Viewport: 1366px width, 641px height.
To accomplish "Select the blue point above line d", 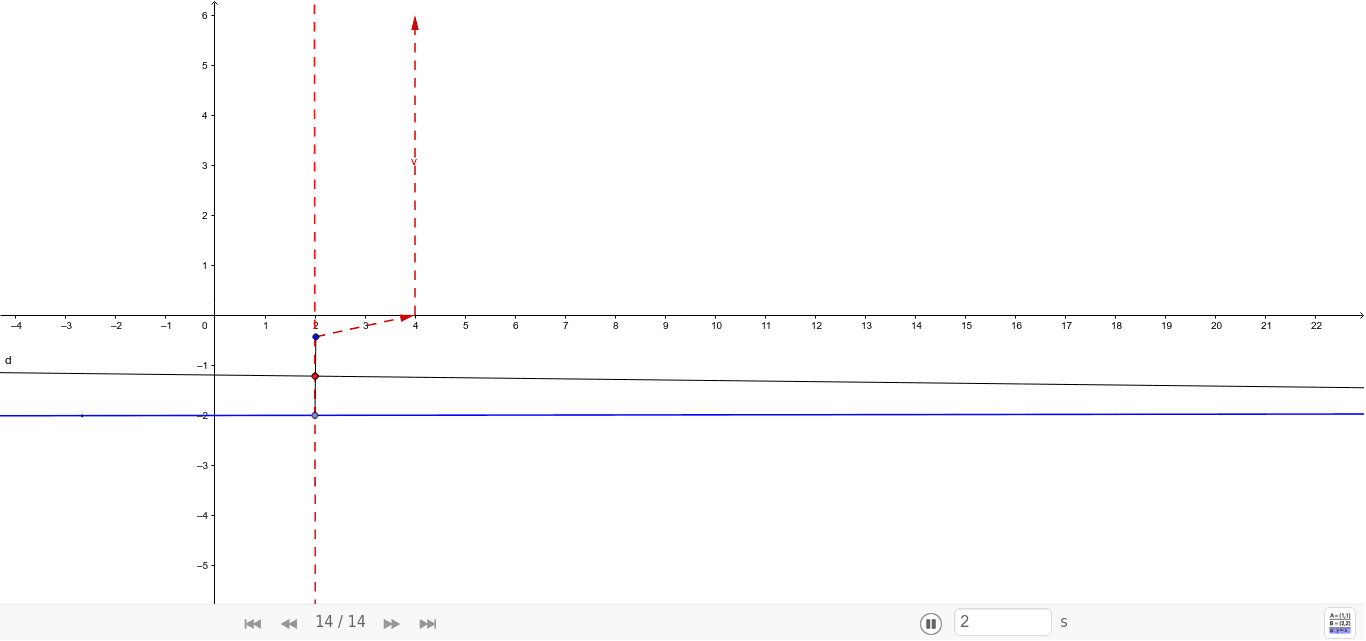I will tap(315, 337).
